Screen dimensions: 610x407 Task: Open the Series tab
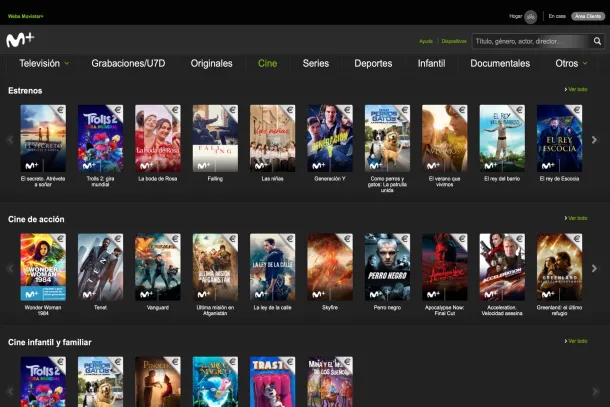(316, 63)
